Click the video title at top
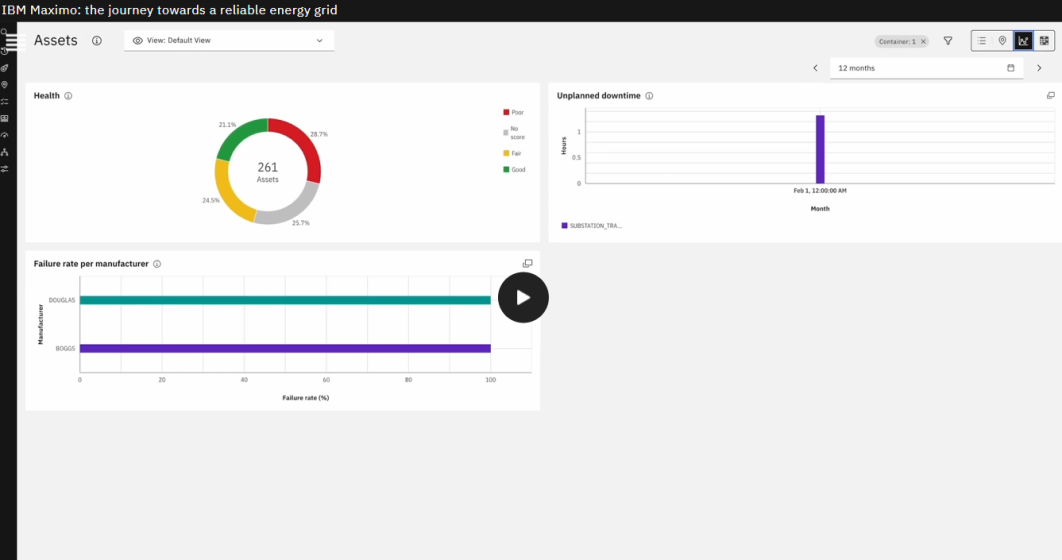The height and width of the screenshot is (560, 1062). [x=169, y=10]
